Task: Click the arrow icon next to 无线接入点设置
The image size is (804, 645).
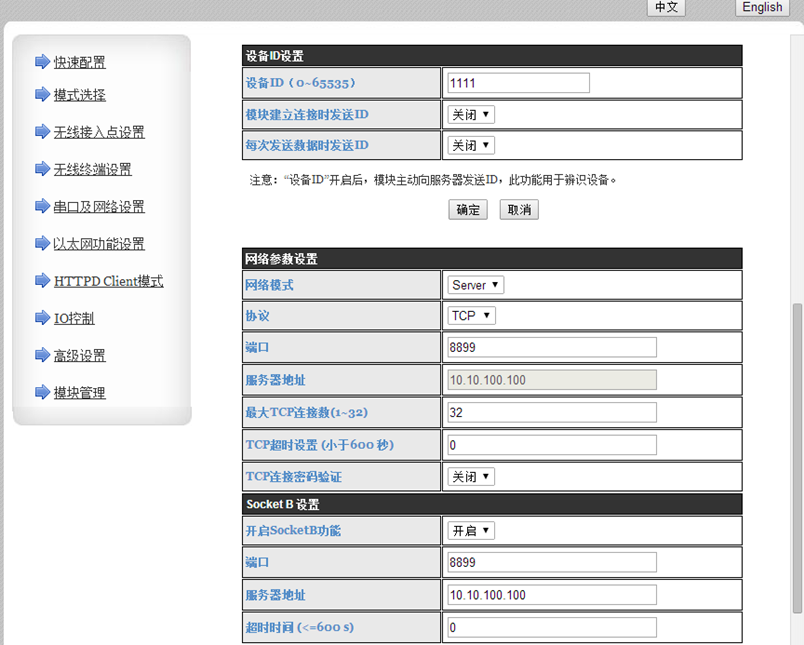Action: click(x=42, y=132)
